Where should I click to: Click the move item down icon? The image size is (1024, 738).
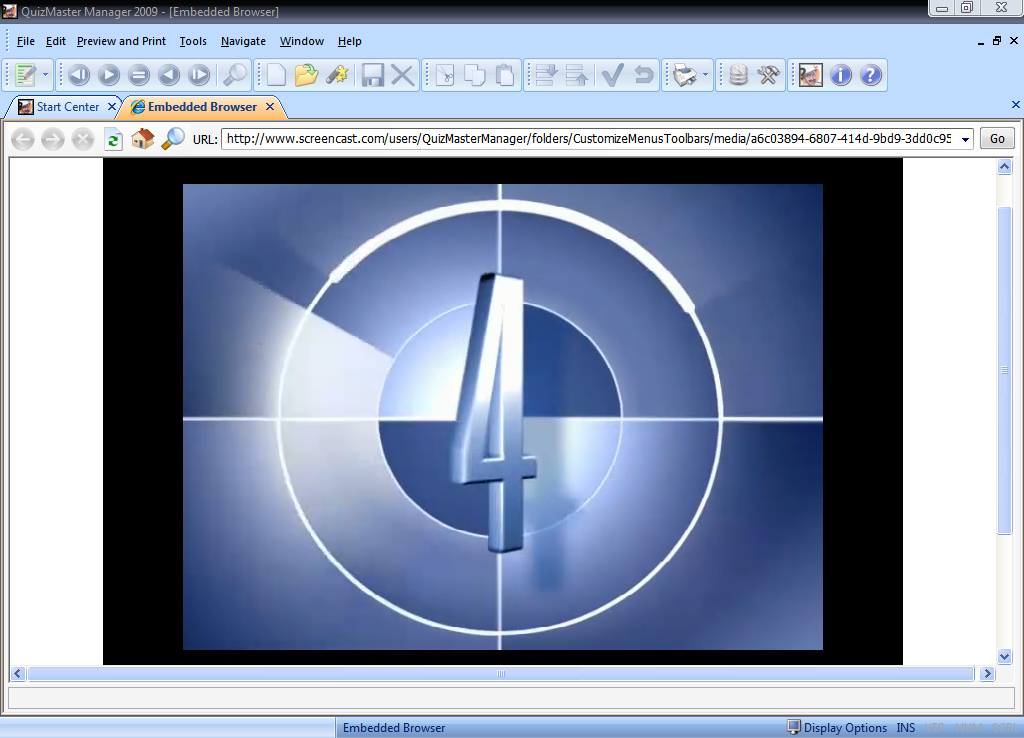[546, 75]
